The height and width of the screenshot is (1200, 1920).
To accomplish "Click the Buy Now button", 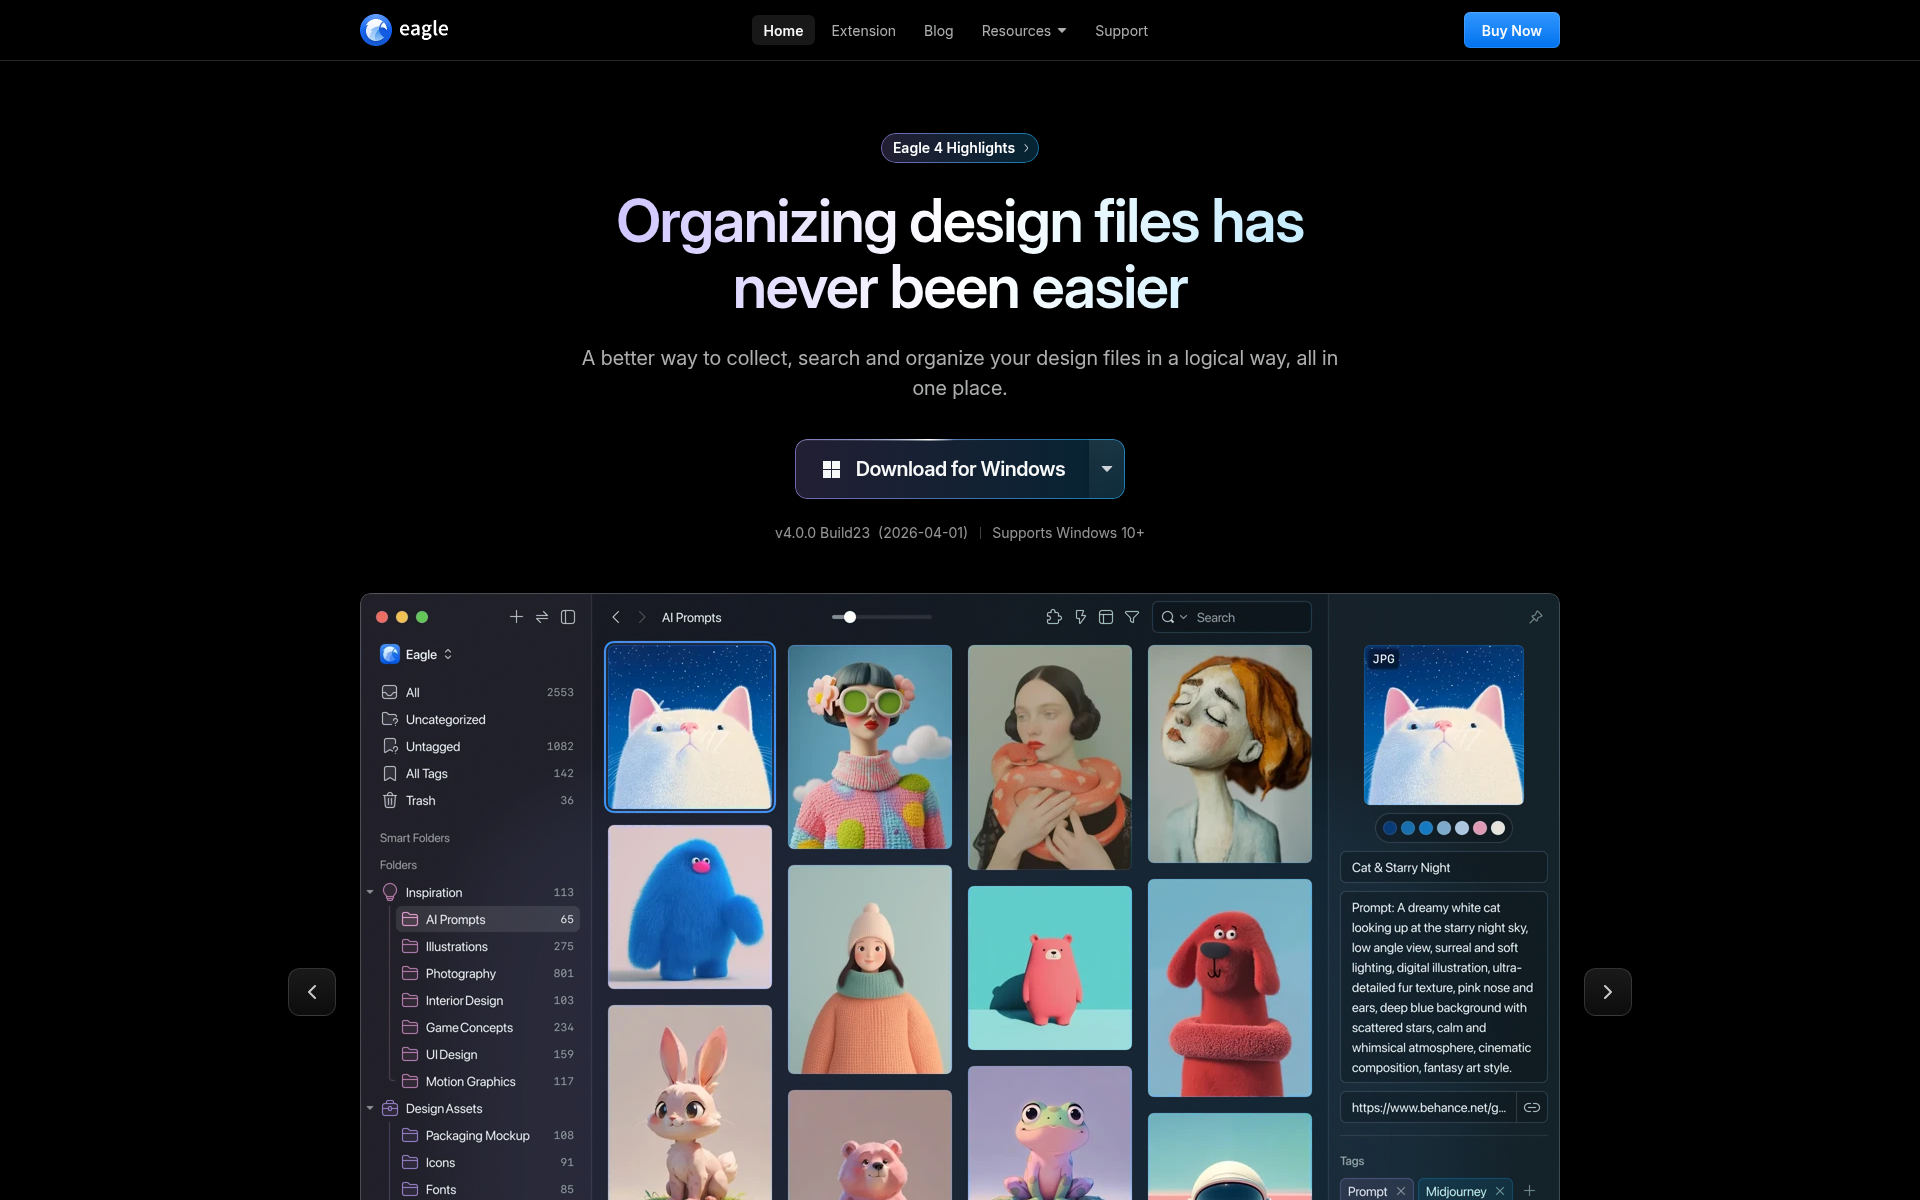I will click(x=1511, y=30).
